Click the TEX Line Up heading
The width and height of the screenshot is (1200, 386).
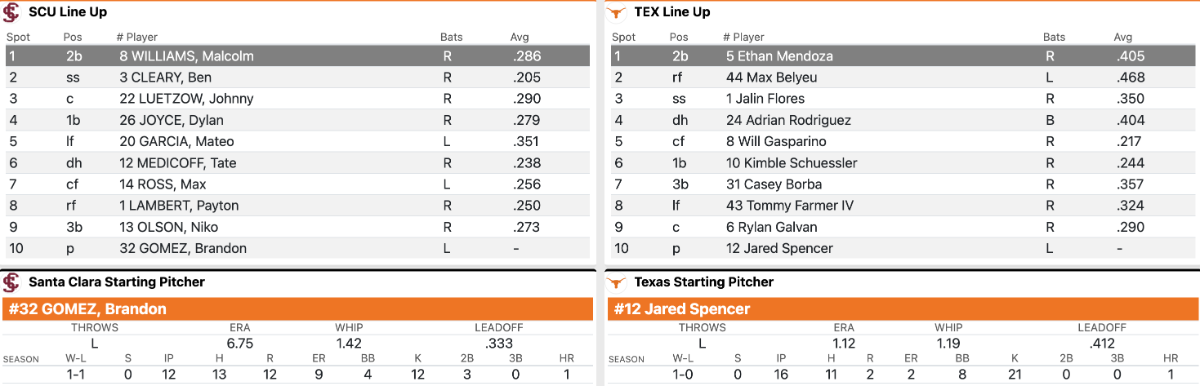click(x=671, y=12)
